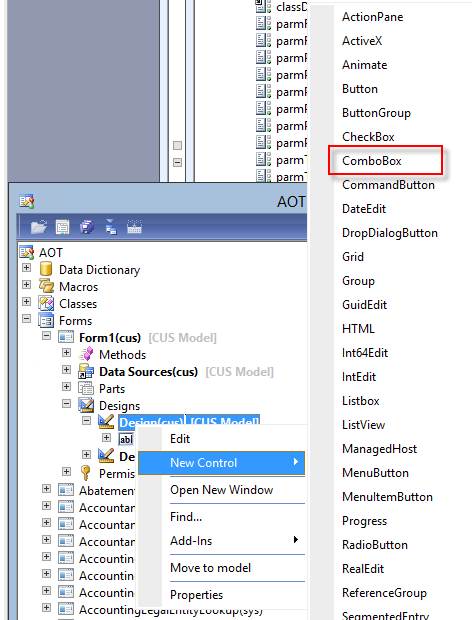
Task: Add a MenuItemButton control
Action: (387, 497)
